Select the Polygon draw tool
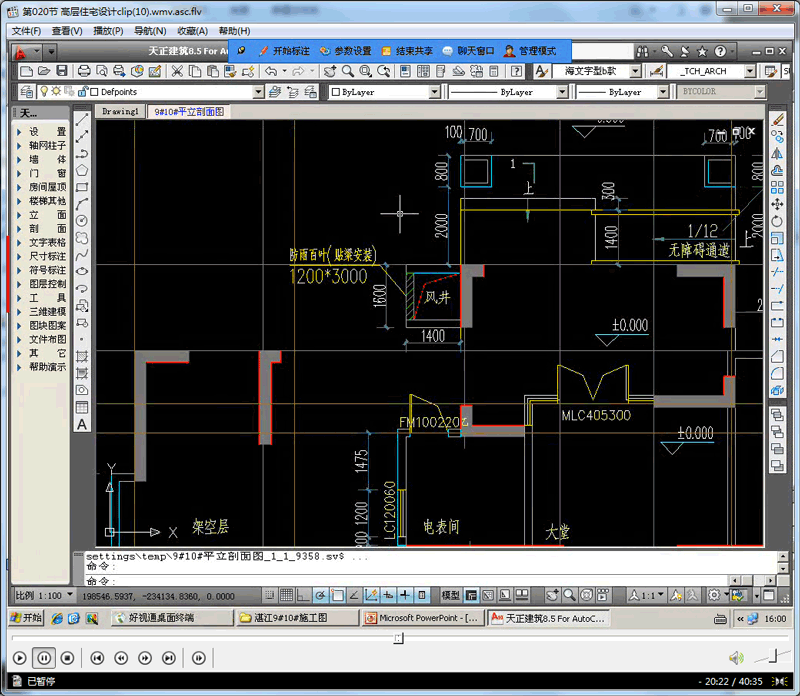The height and width of the screenshot is (696, 800). (x=82, y=170)
